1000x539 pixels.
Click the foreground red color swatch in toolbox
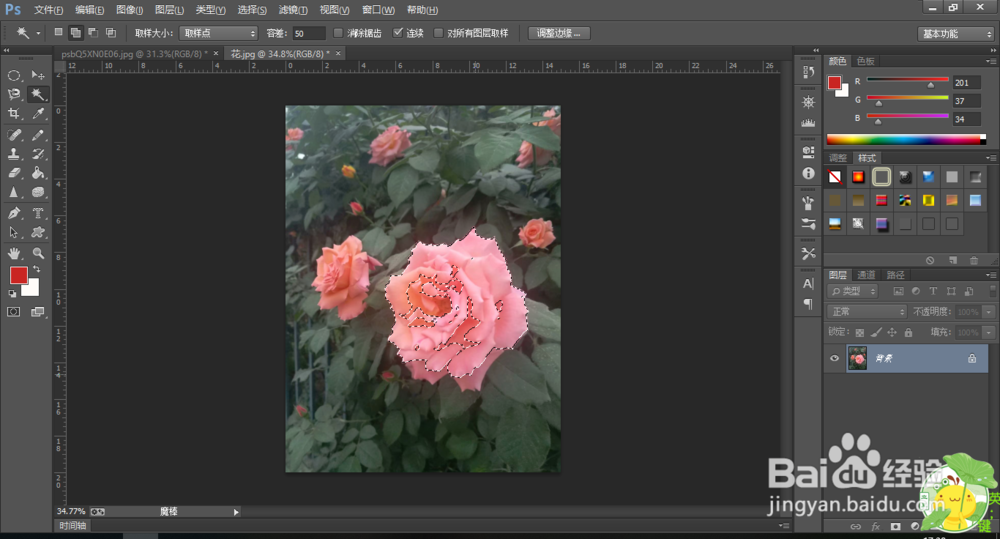coord(18,275)
